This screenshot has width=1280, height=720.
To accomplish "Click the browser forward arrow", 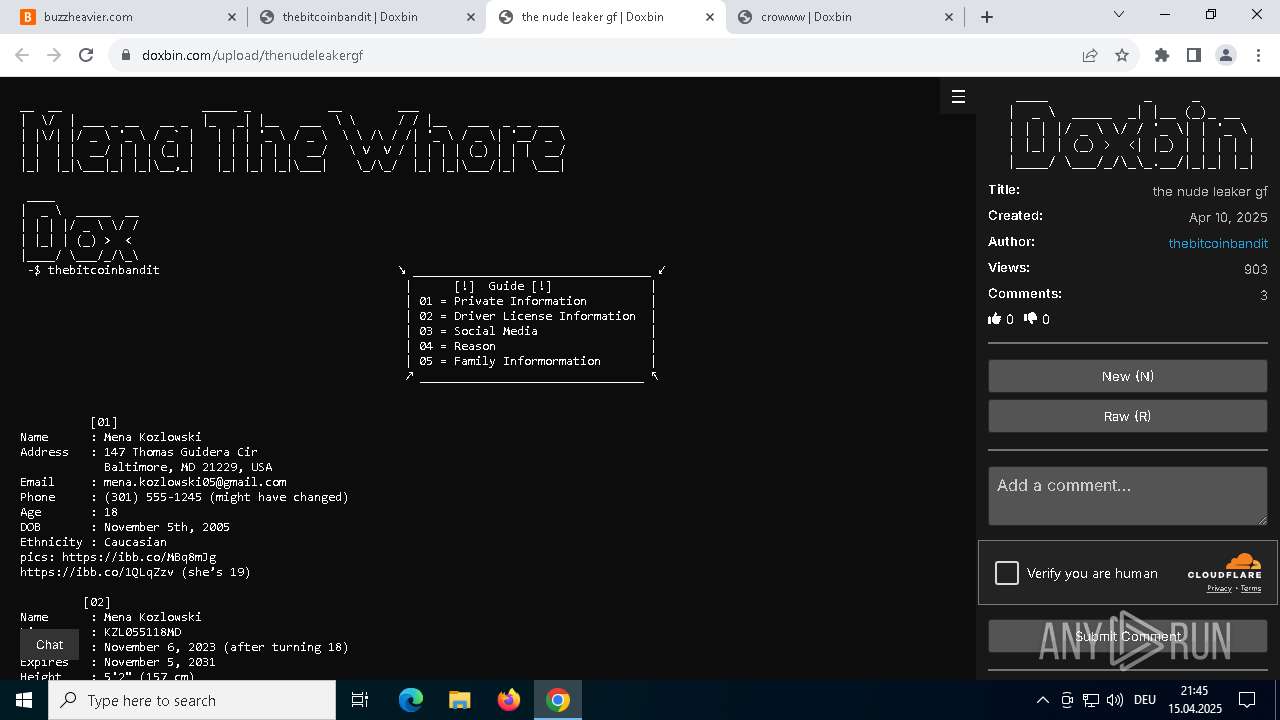I will click(54, 55).
